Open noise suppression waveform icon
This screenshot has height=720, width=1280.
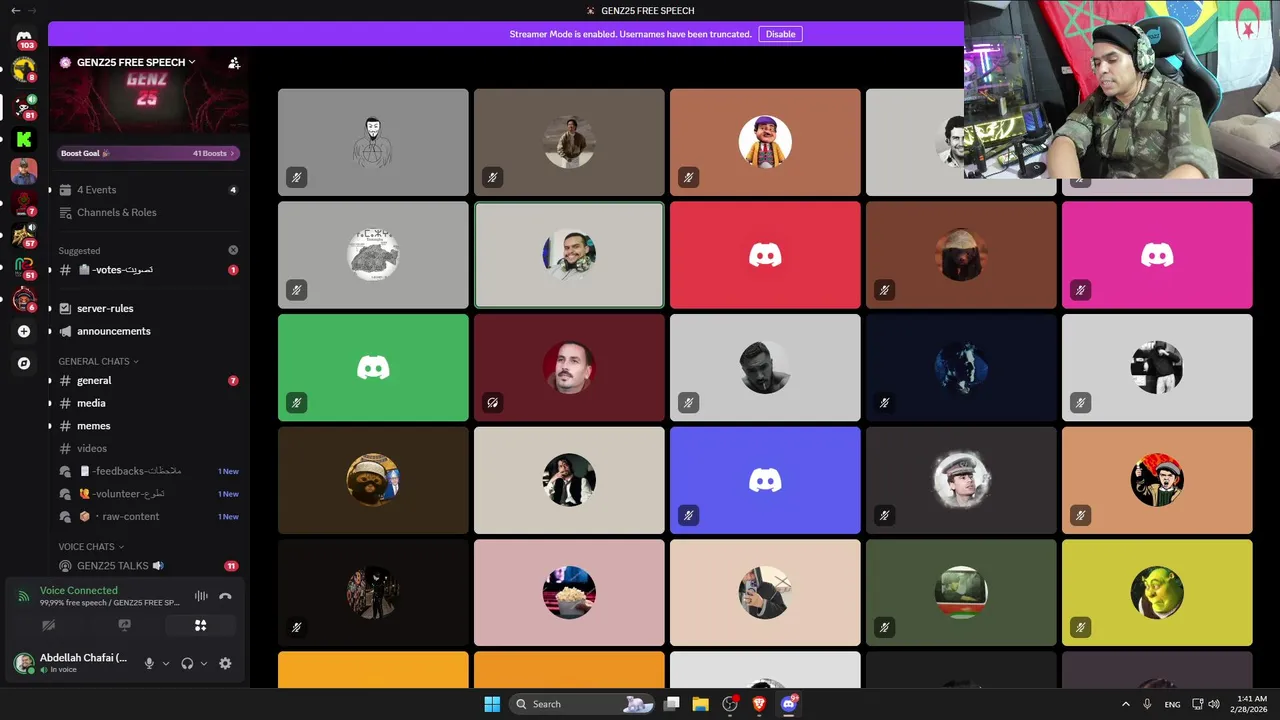pos(201,596)
